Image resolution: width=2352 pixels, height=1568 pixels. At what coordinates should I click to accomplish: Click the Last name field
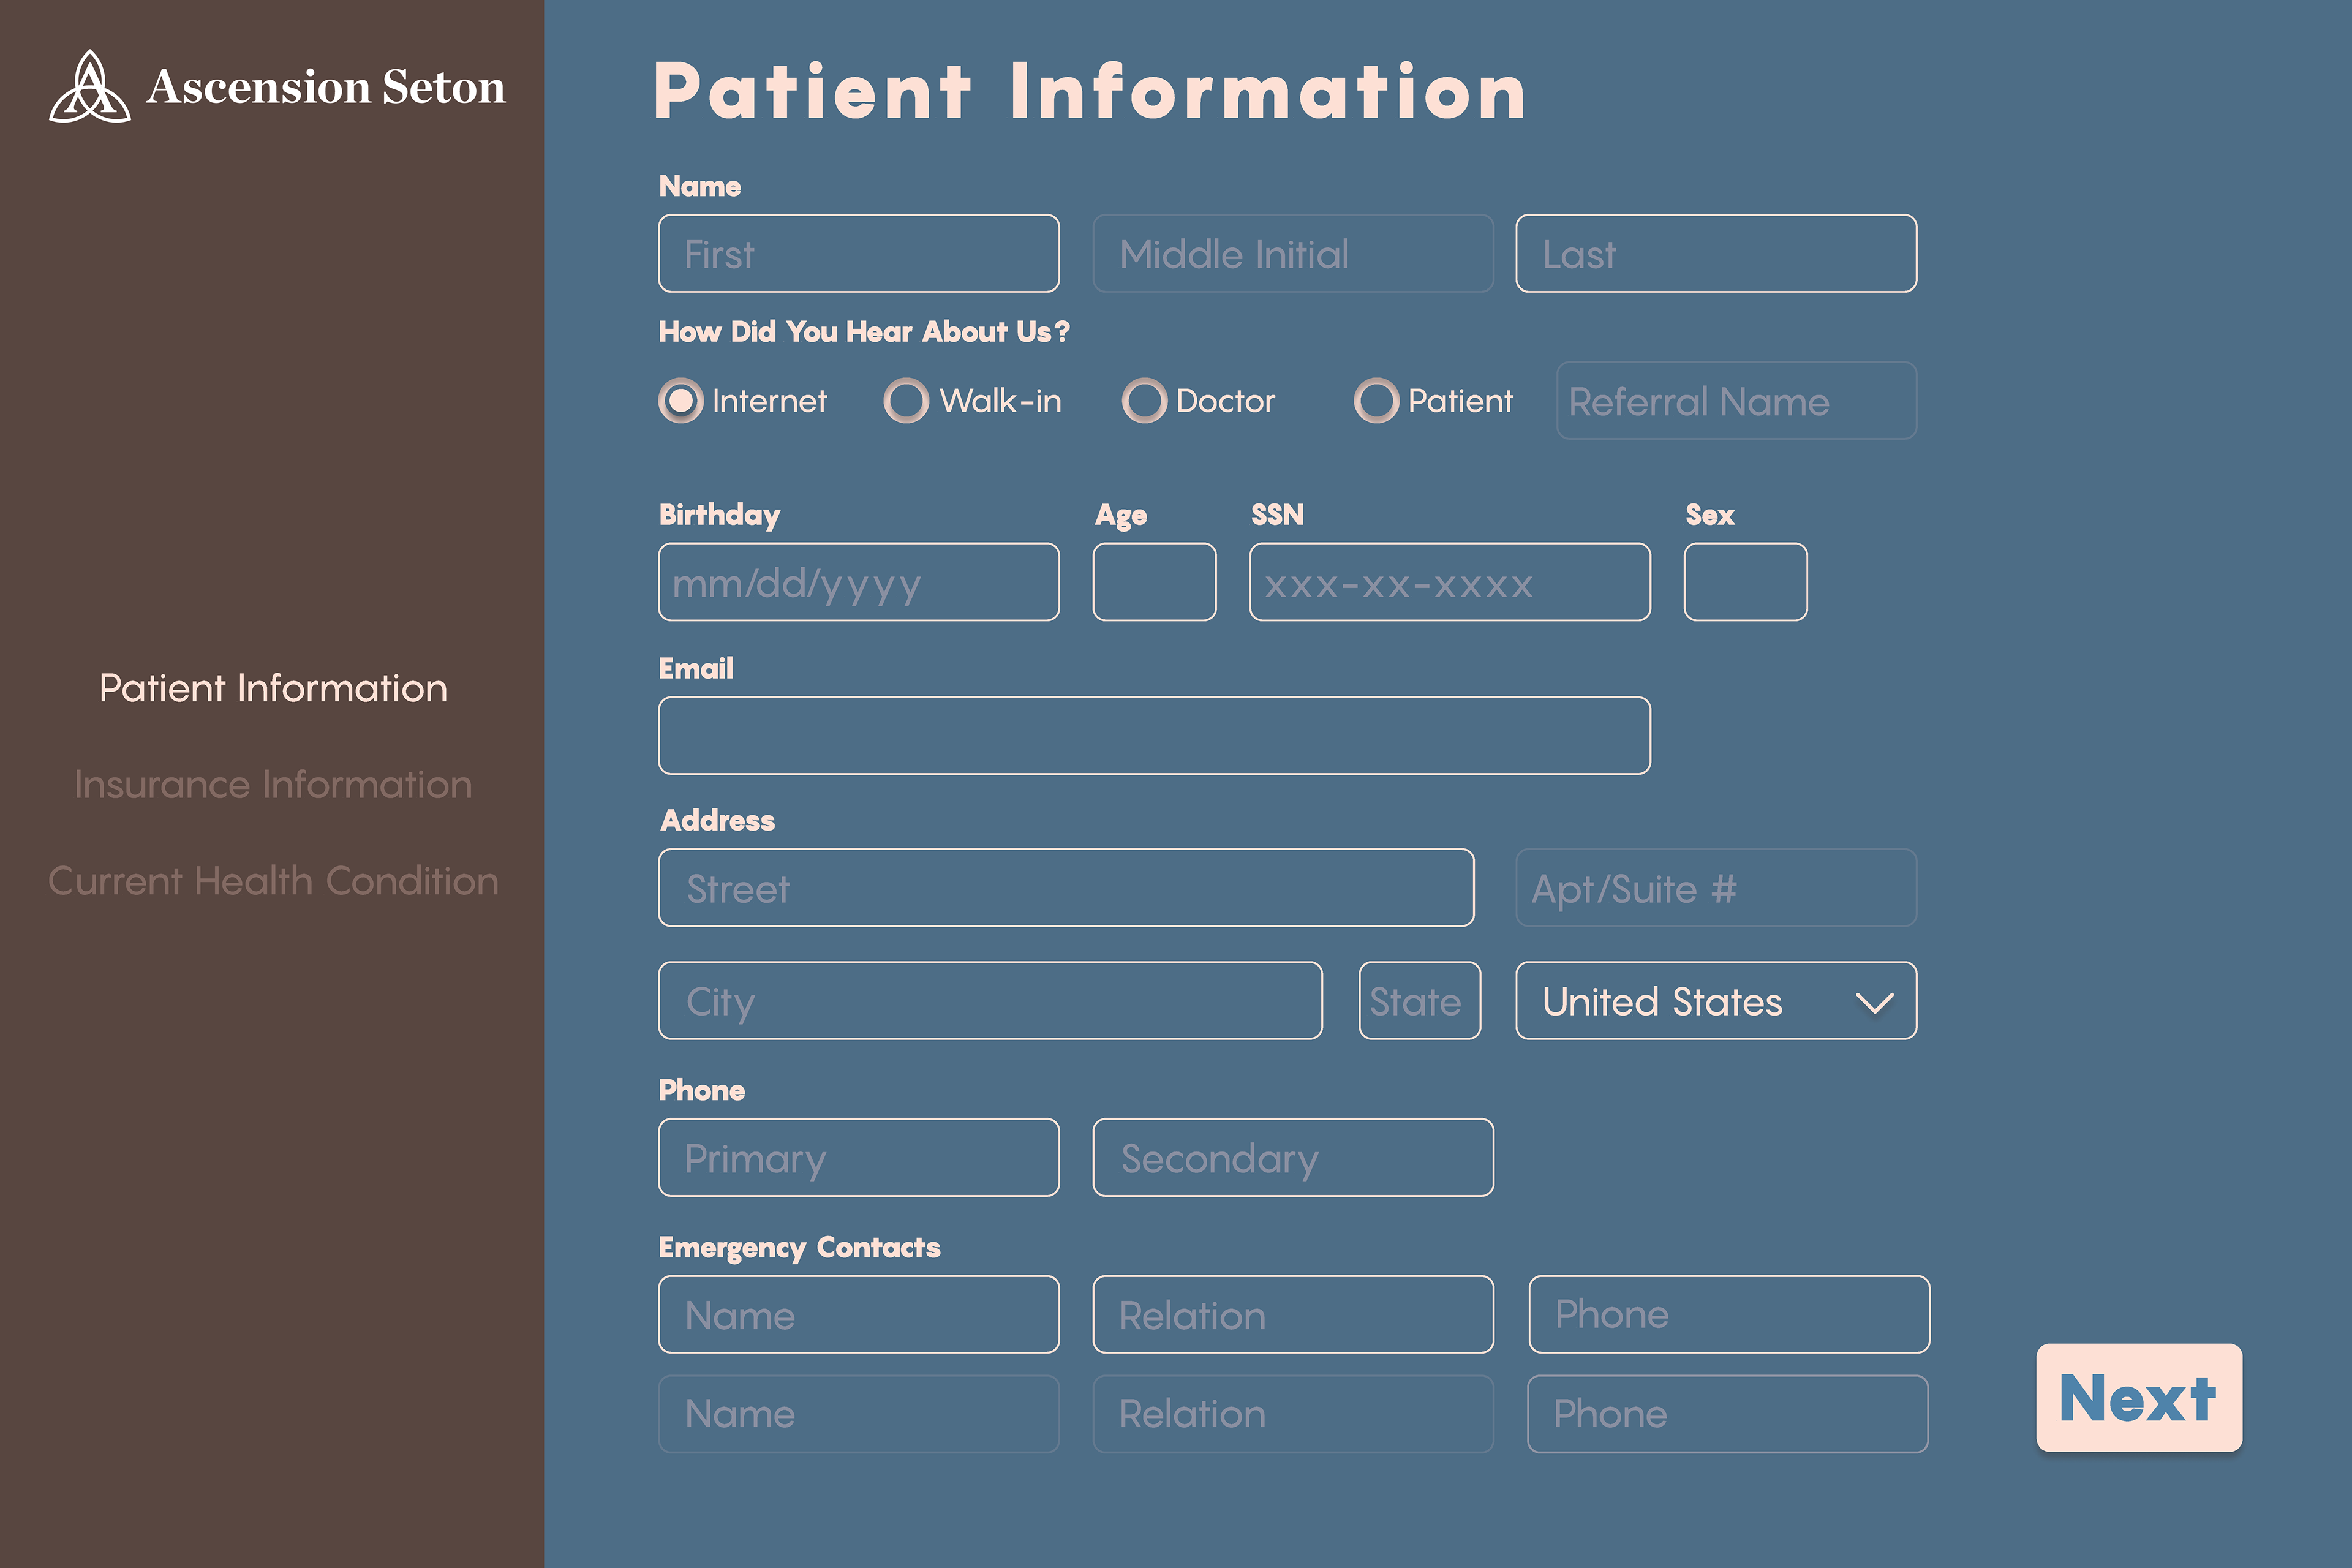coord(1716,254)
